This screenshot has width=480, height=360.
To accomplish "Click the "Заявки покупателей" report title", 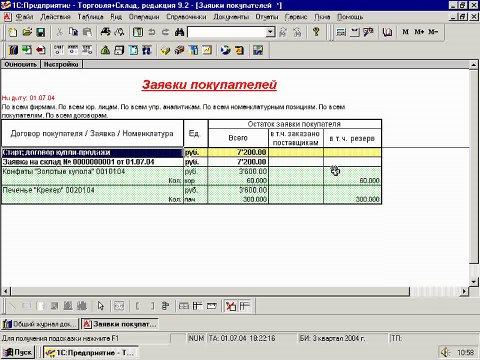I will coord(209,85).
